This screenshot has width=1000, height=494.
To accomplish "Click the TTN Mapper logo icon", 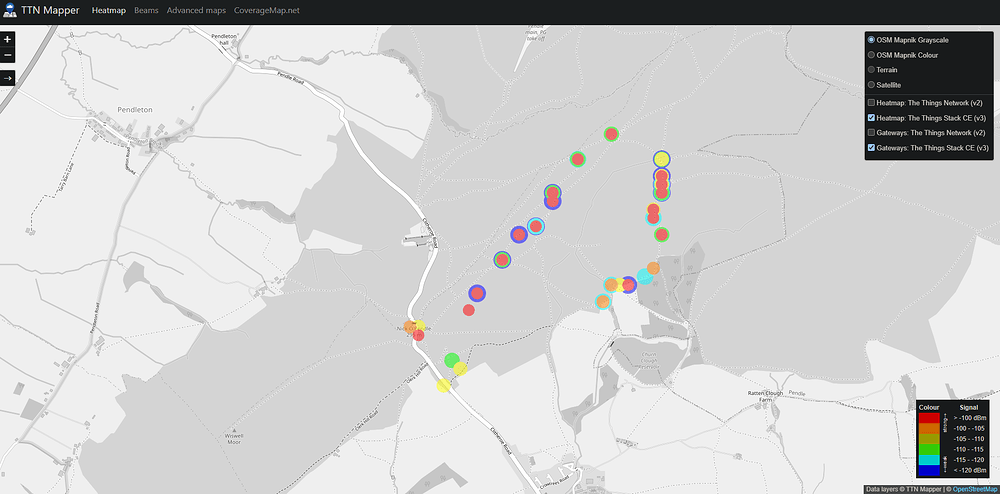I will tap(10, 11).
